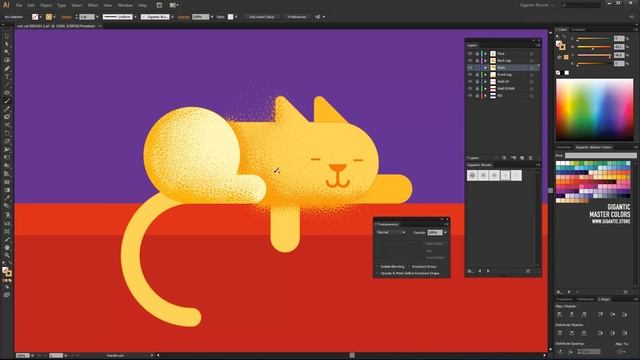640x360 pixels.
Task: Select the Direct Selection tool
Action: click(7, 44)
